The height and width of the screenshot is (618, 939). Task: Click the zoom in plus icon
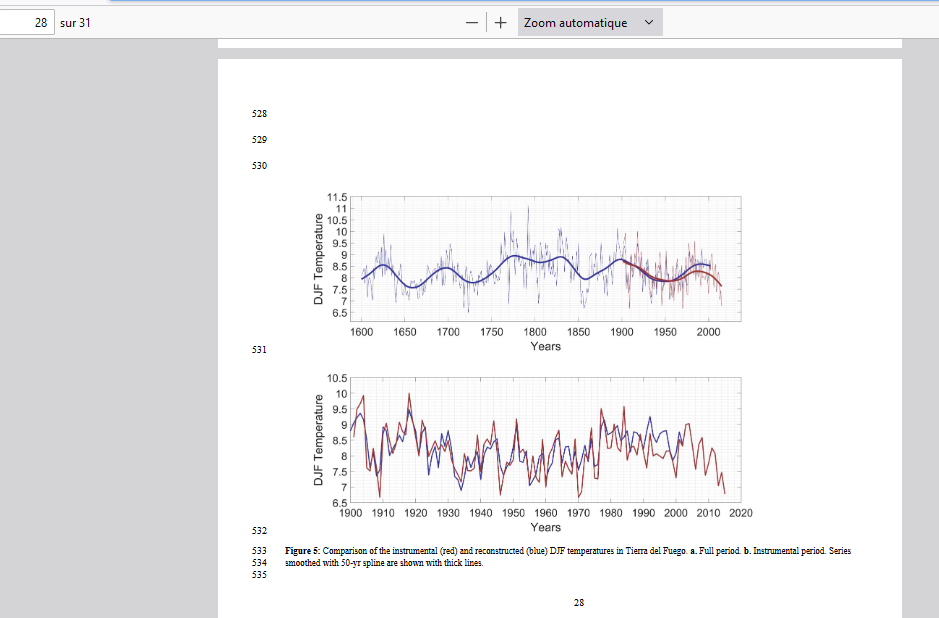coord(499,22)
